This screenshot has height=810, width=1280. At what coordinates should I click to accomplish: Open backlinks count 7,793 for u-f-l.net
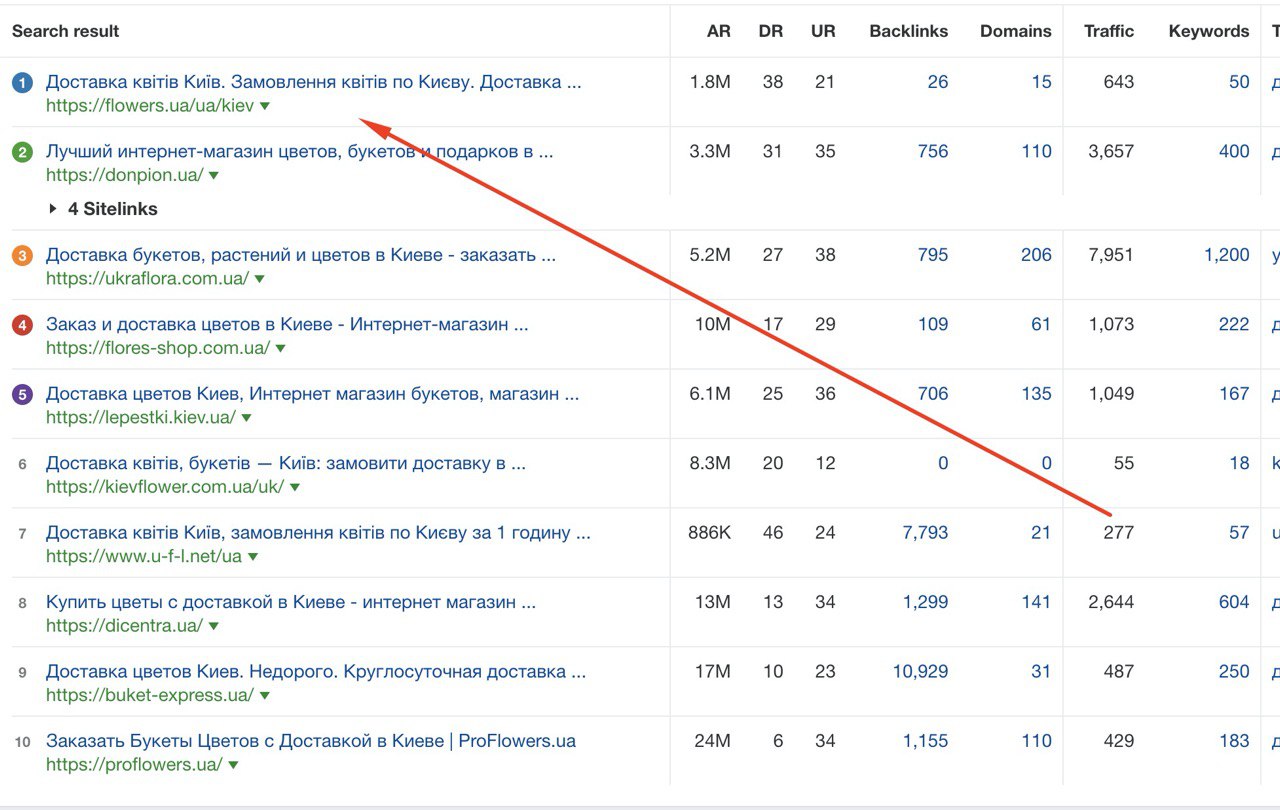coord(925,533)
